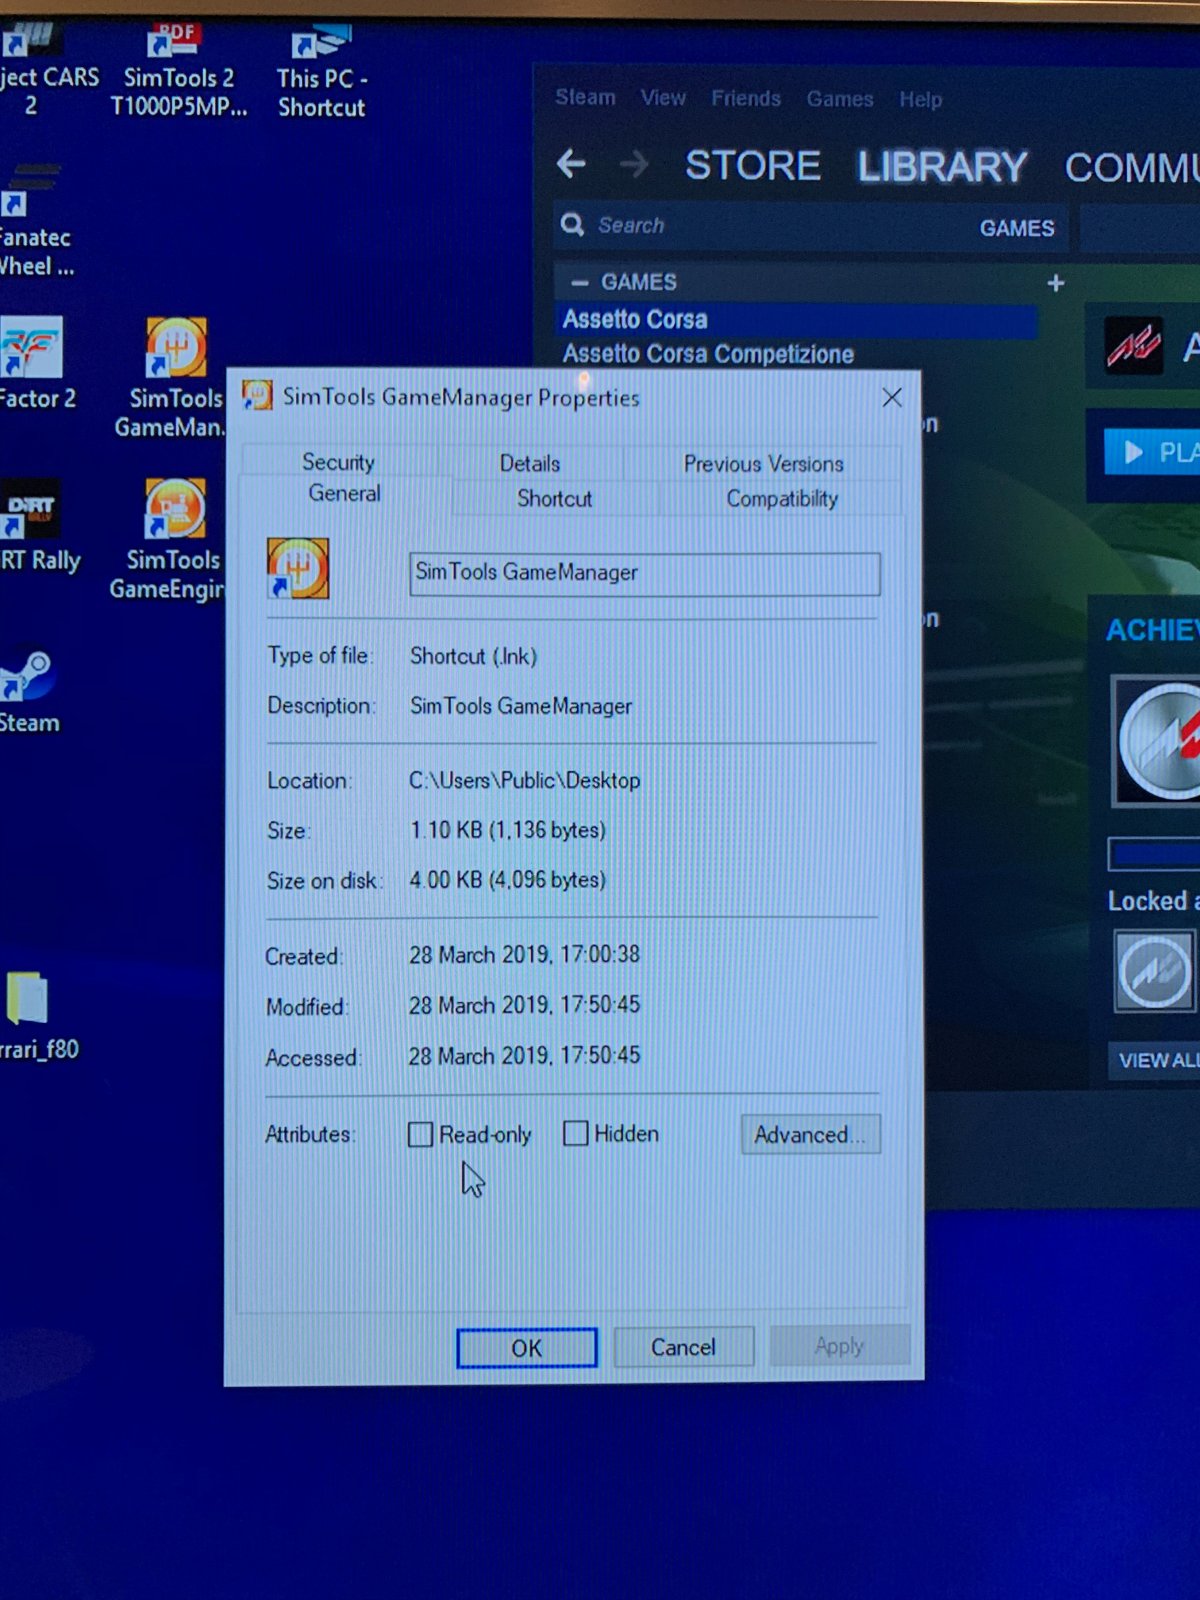Close the SimTools GameManager Properties dialog
Screen dimensions: 1200x1600
click(x=892, y=398)
